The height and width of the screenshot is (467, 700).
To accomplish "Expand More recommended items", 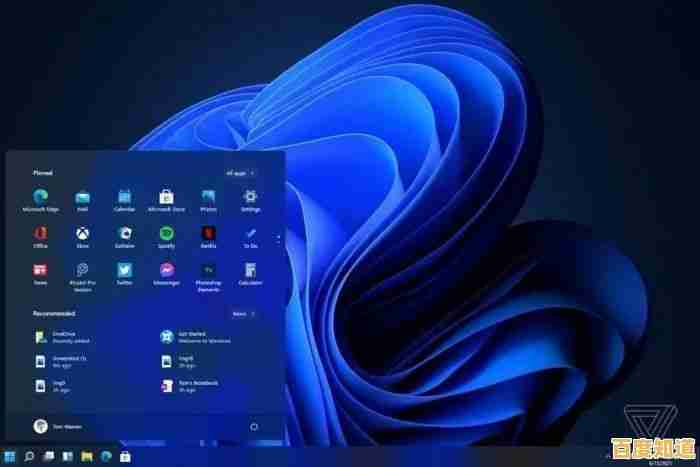I will 242,313.
